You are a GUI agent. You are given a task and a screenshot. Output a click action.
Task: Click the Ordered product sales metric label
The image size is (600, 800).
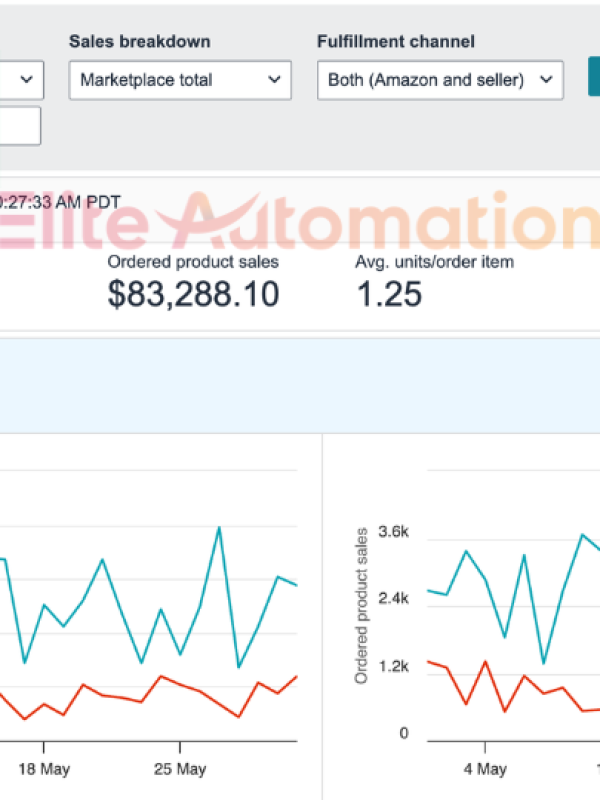(193, 262)
